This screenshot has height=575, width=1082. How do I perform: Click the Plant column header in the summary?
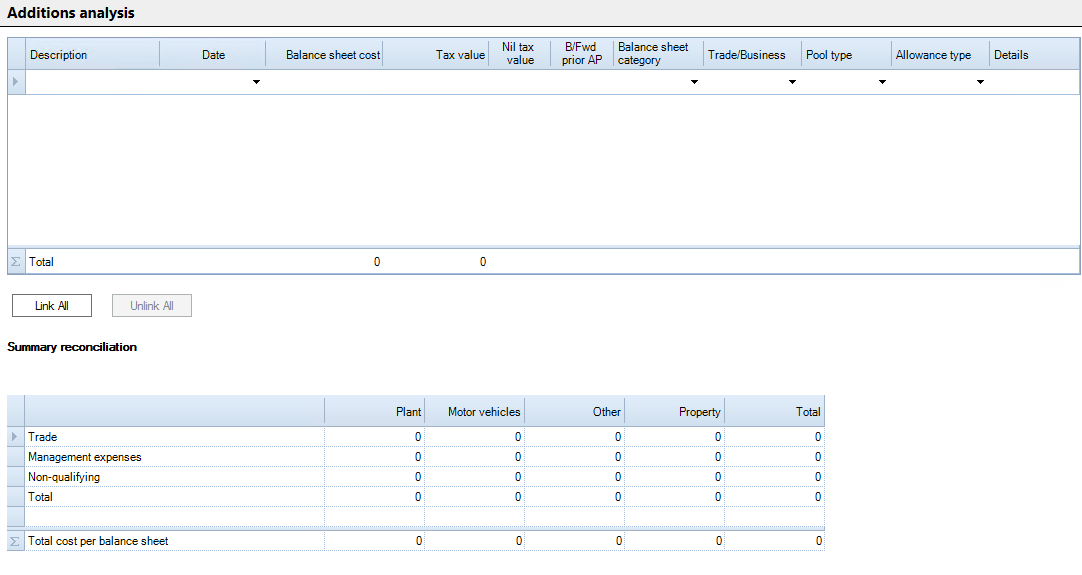pos(375,411)
